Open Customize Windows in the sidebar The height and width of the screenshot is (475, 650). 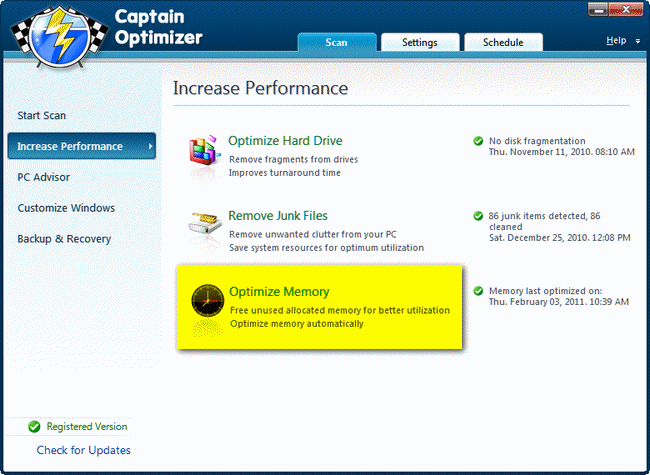[x=66, y=208]
